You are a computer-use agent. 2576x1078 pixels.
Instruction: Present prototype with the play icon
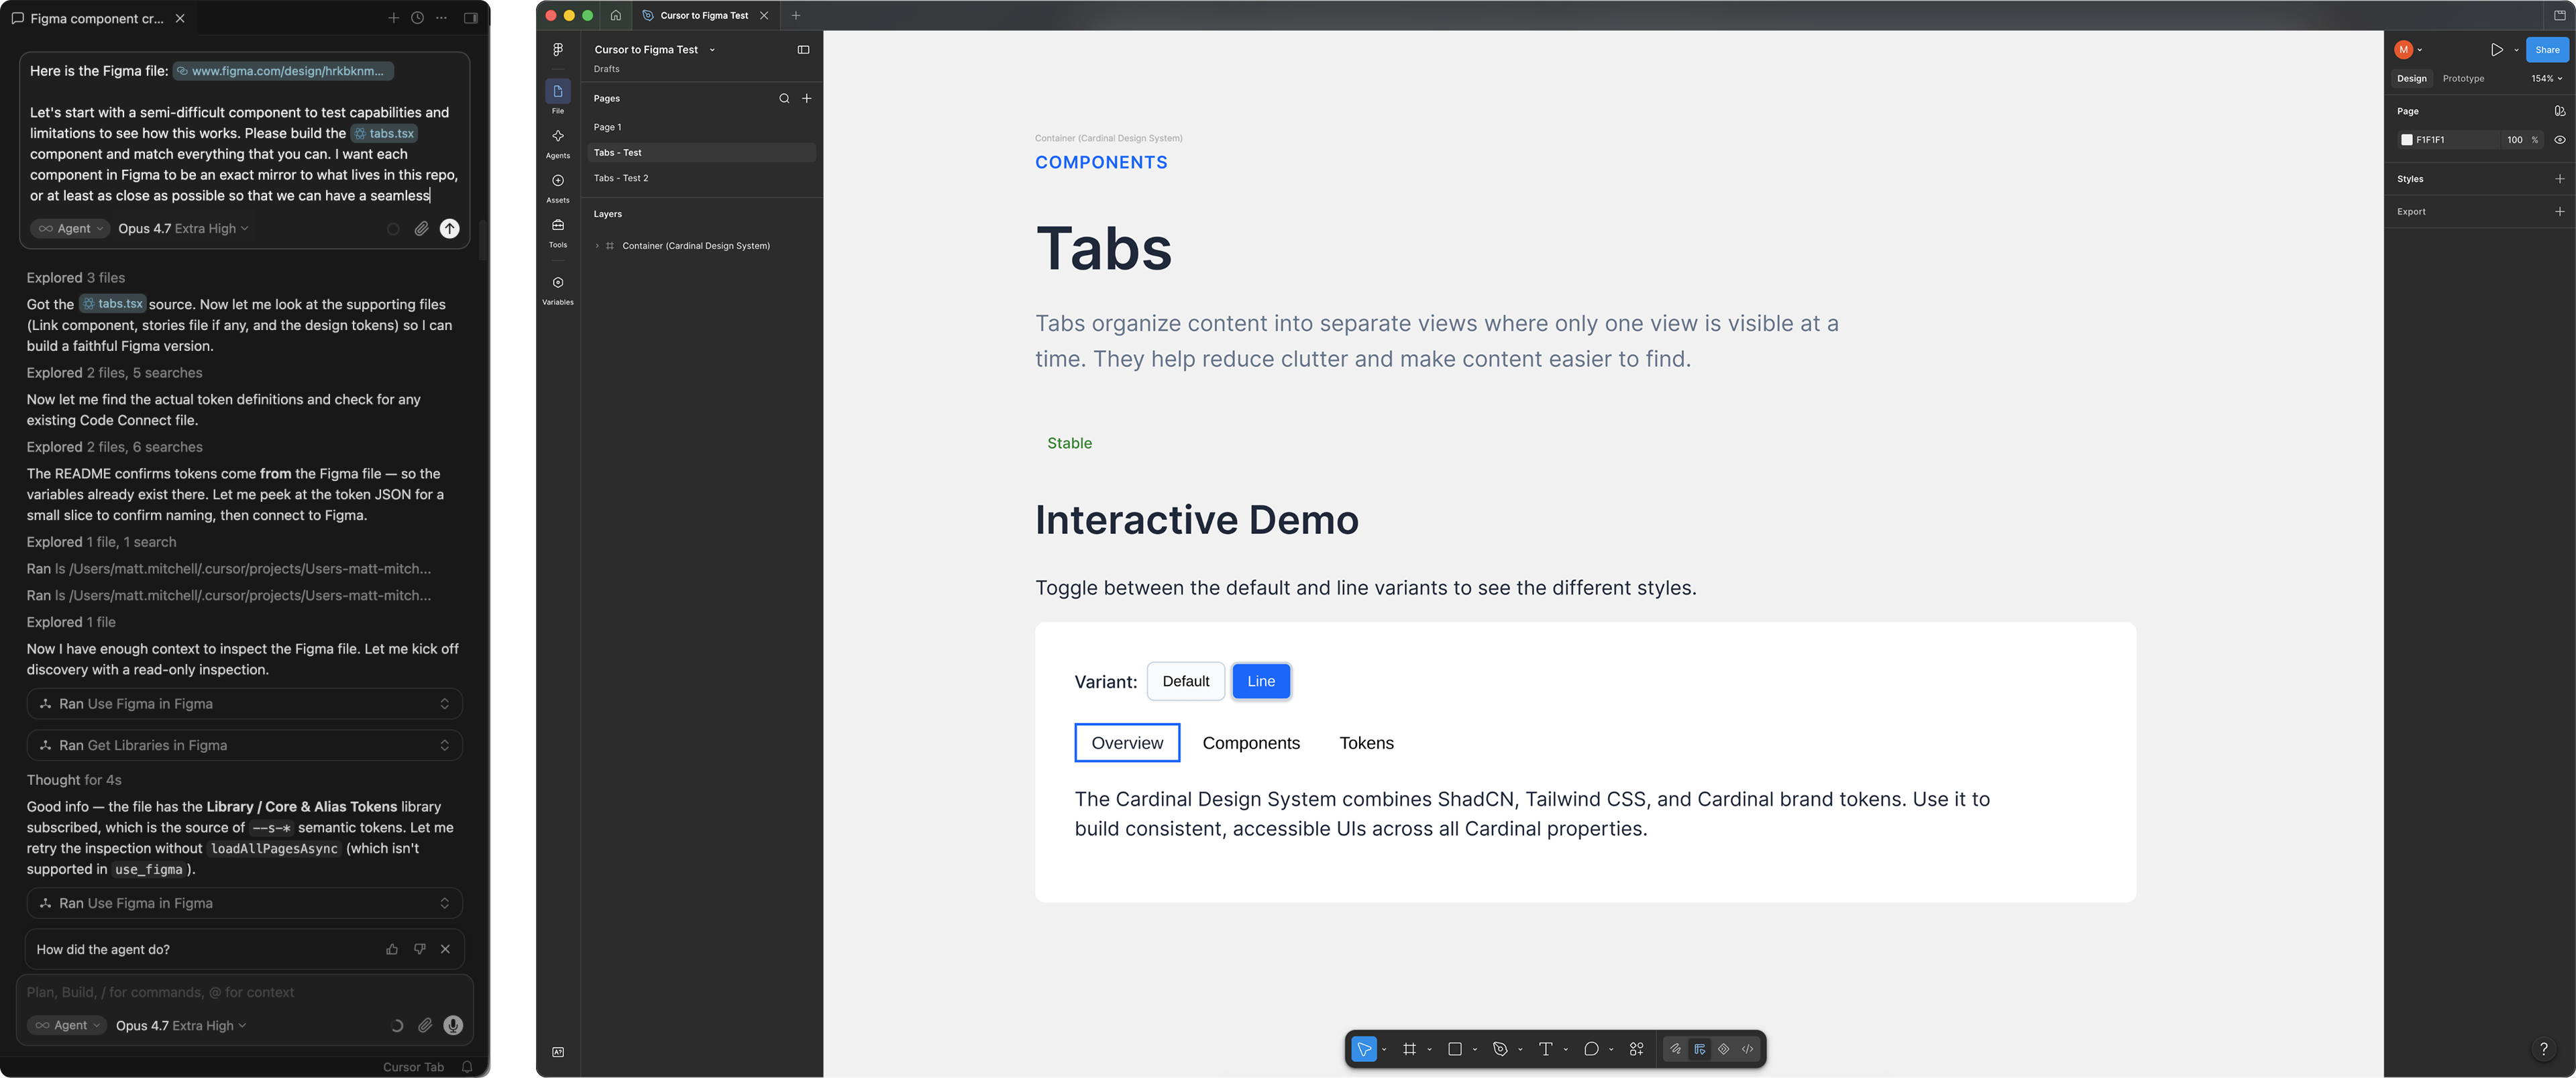click(x=2496, y=49)
